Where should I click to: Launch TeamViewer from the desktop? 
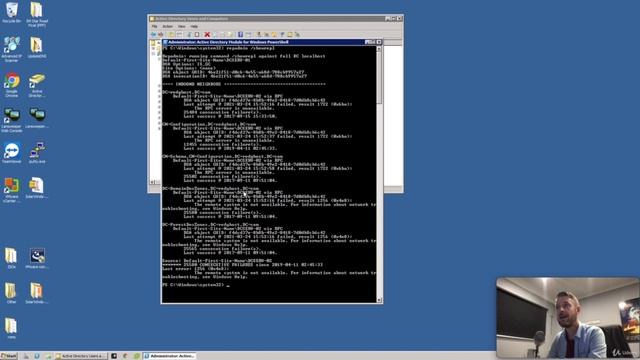(x=11, y=153)
